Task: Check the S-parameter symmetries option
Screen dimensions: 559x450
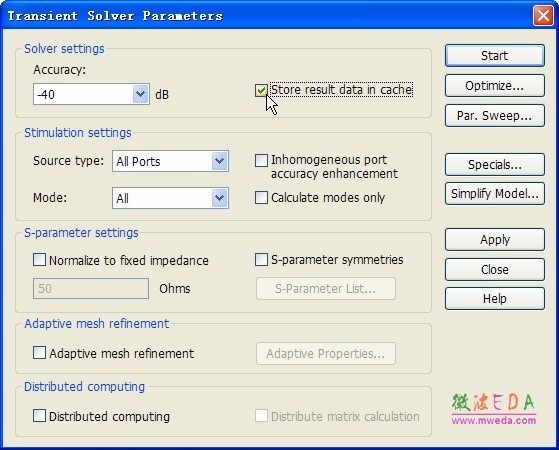Action: pyautogui.click(x=261, y=260)
